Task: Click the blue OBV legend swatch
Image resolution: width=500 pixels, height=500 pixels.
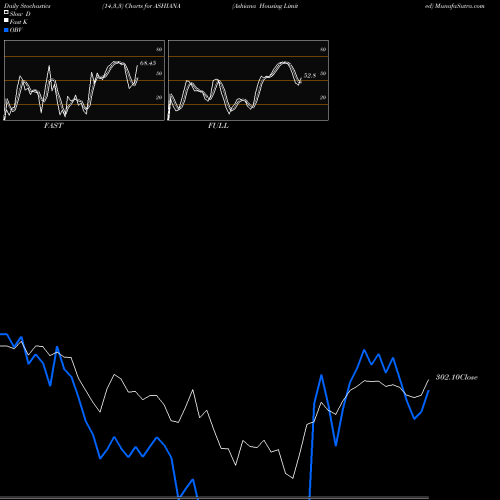Action: 6,30
